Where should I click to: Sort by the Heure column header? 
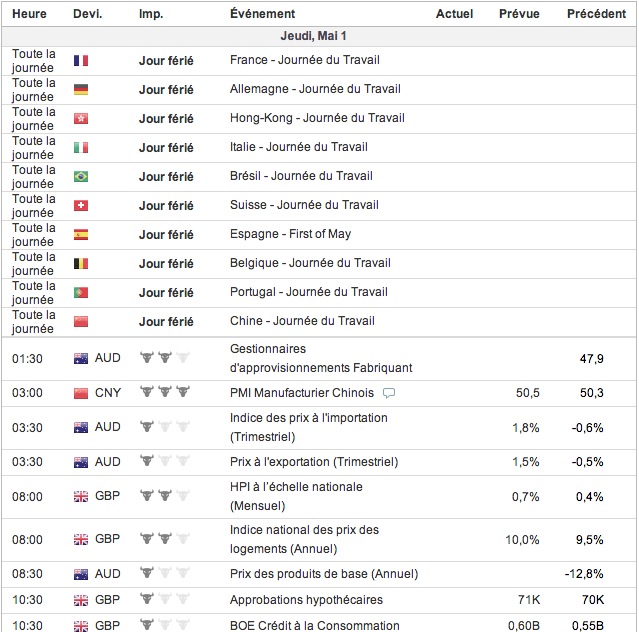(x=30, y=14)
